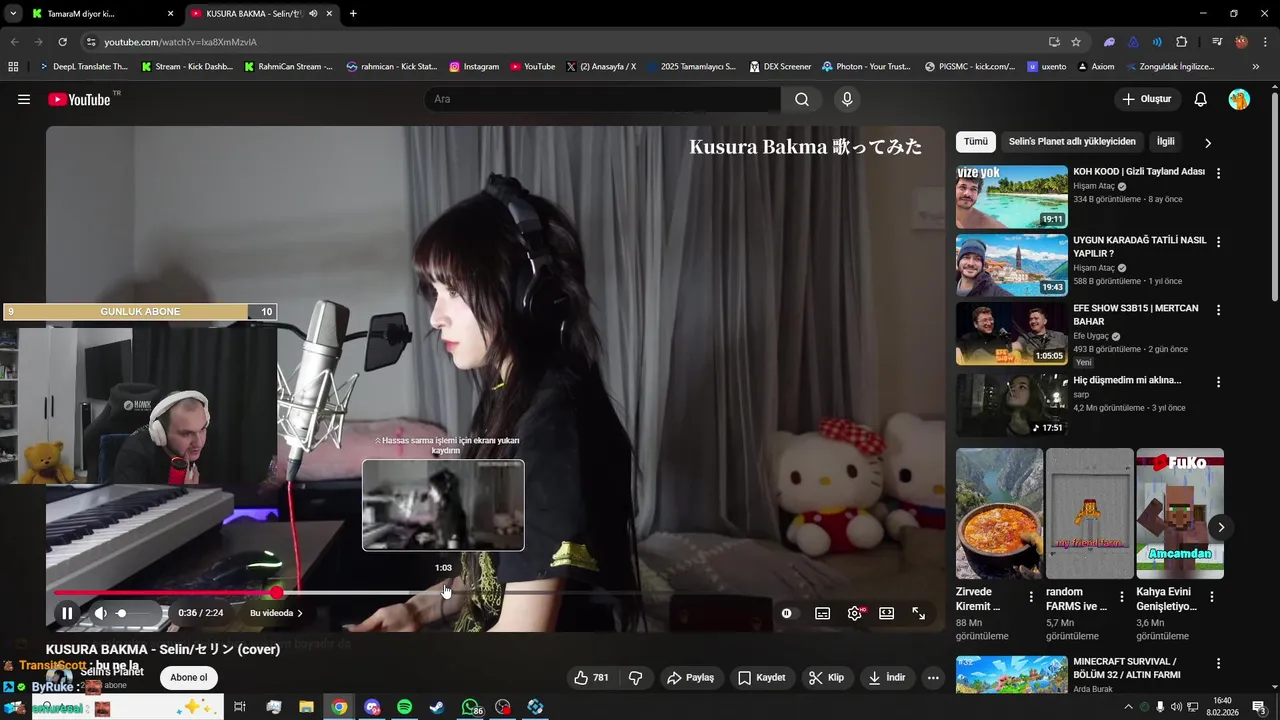The width and height of the screenshot is (1280, 720).
Task: Open options for KOH KOOD video
Action: click(x=1218, y=173)
